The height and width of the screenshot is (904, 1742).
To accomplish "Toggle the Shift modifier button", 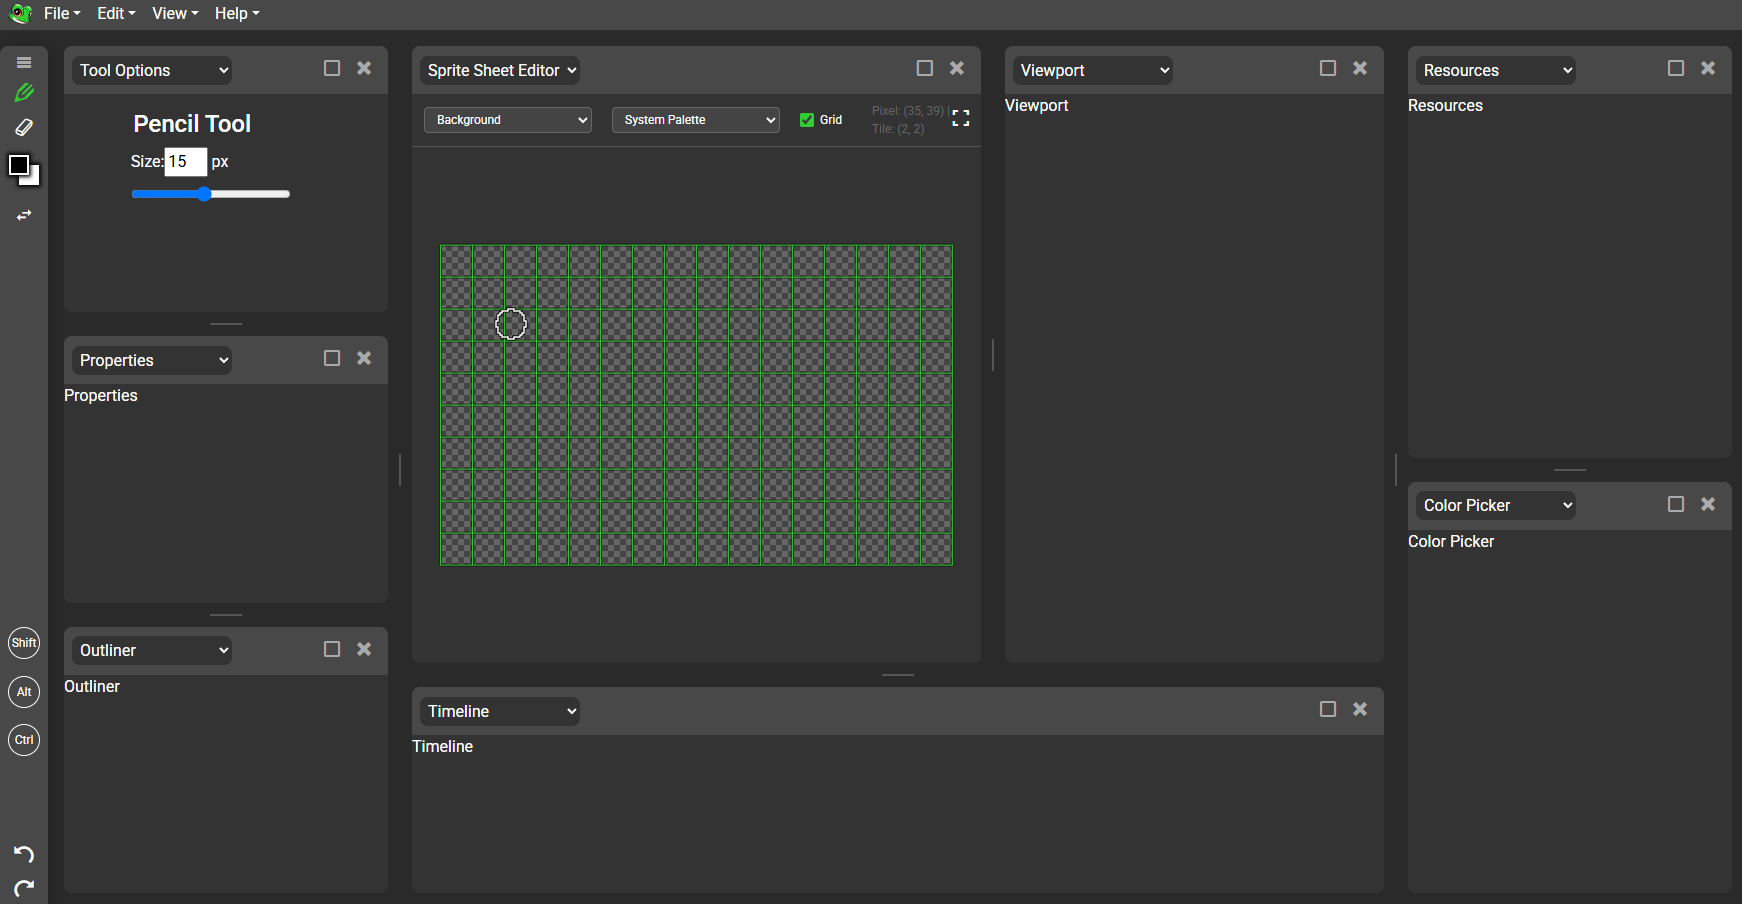I will click(24, 643).
